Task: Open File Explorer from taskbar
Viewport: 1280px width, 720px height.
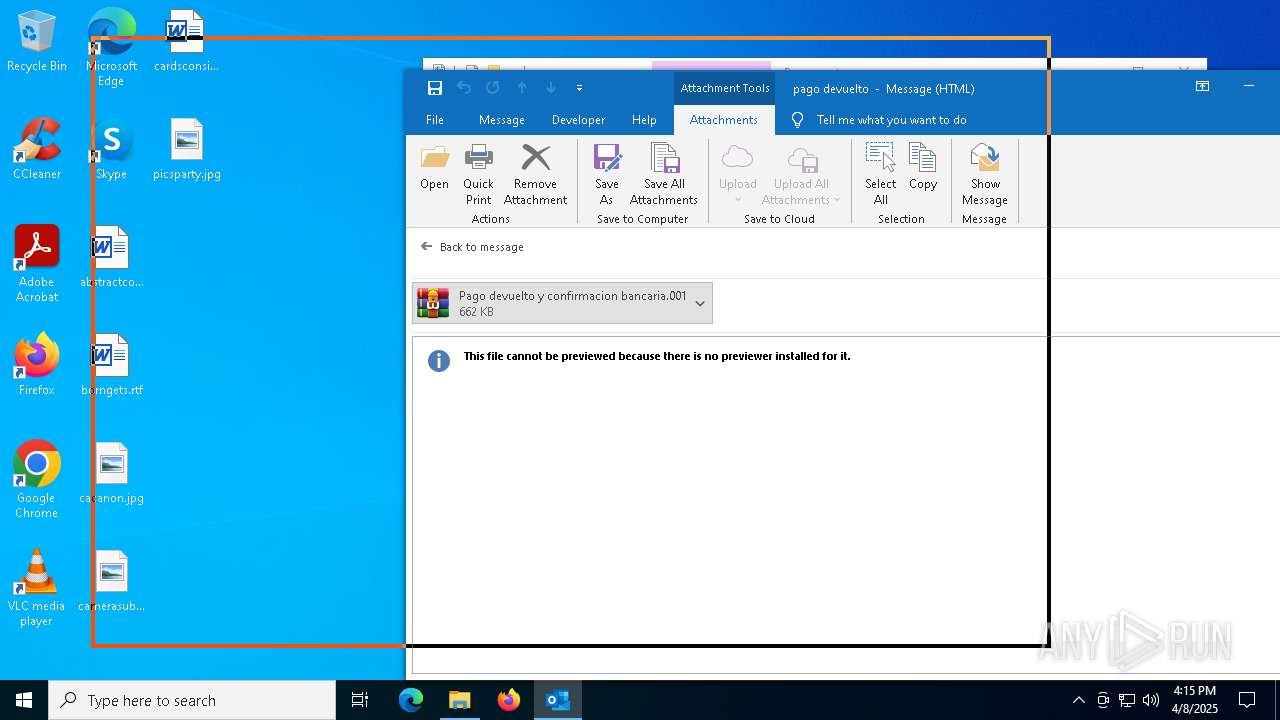Action: coord(460,700)
